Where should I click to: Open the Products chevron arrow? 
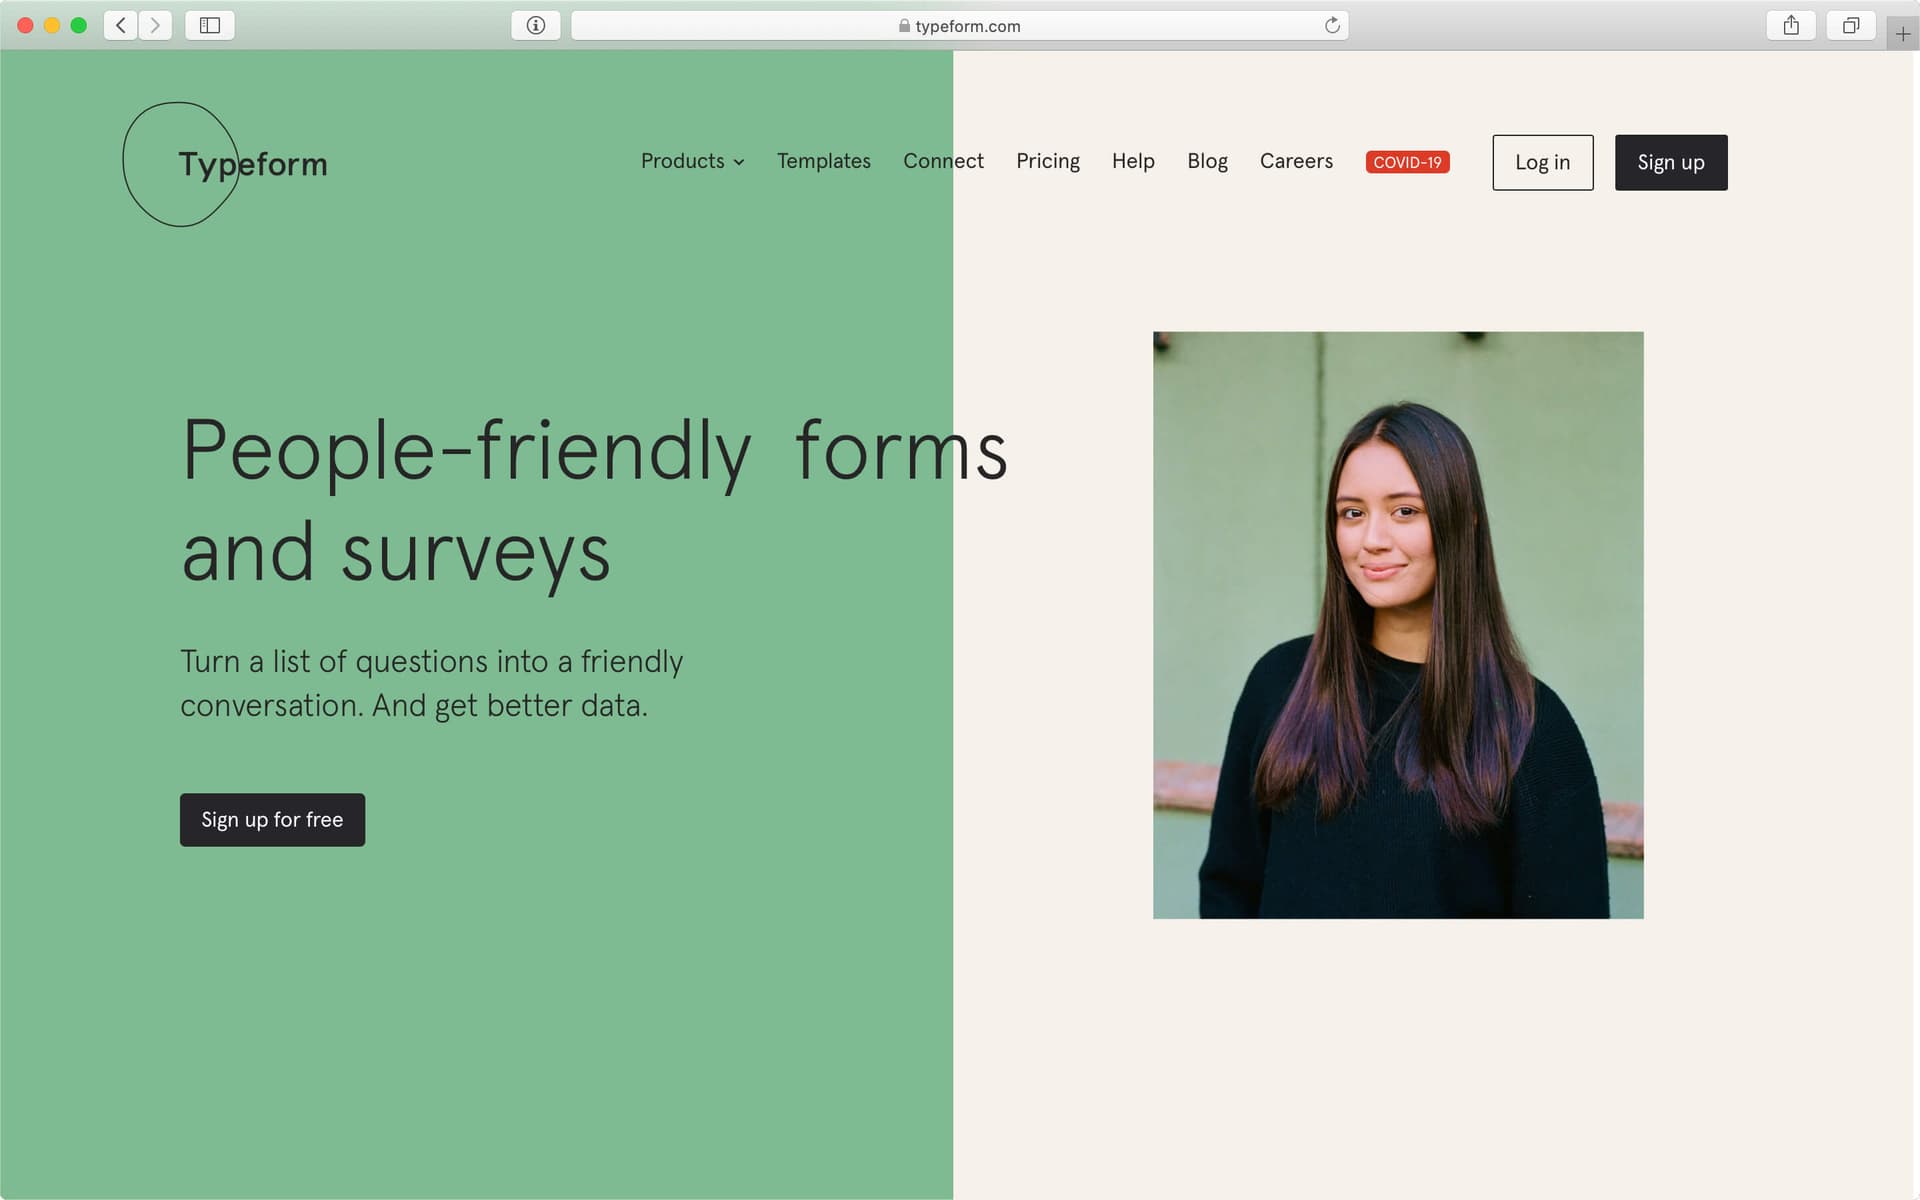739,162
